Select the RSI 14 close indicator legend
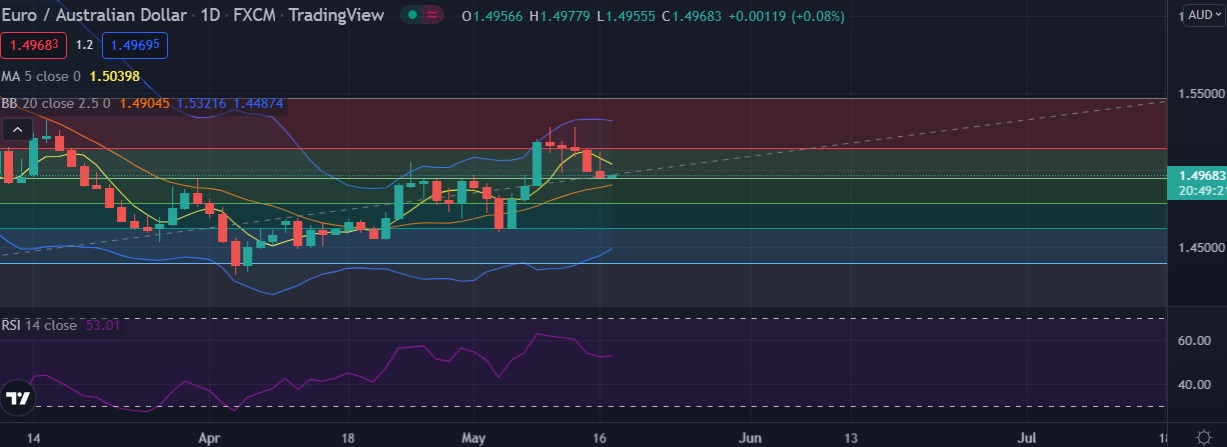The image size is (1227, 447). 39,324
